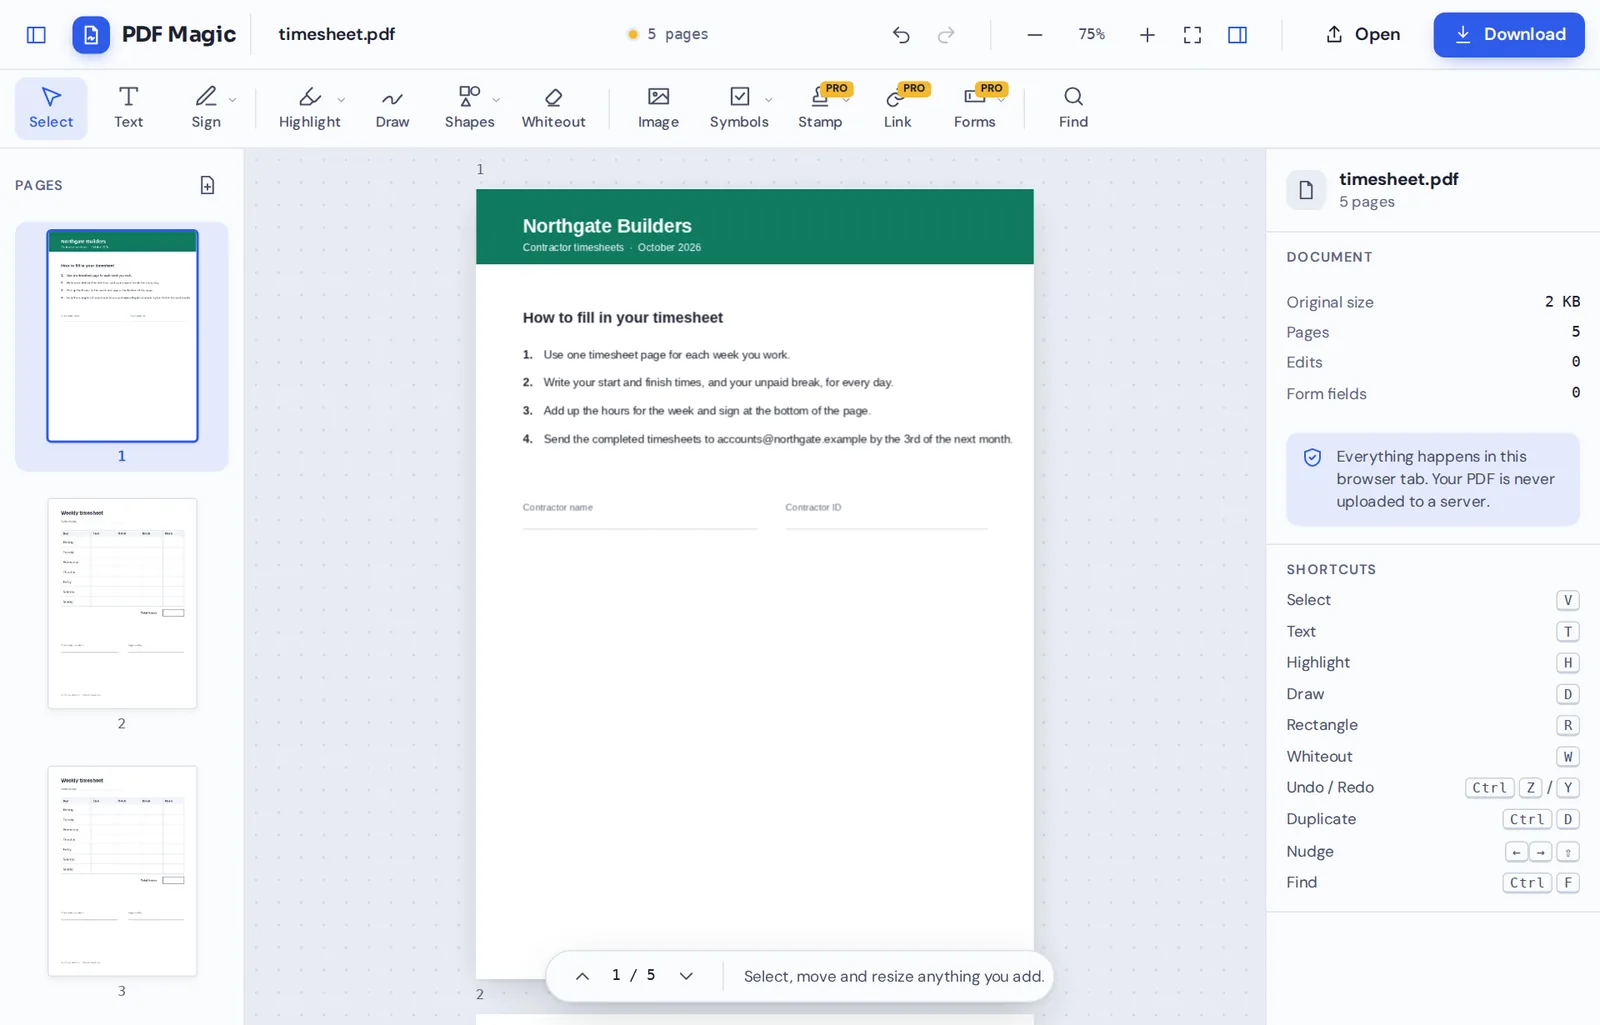Jump to page 3 thumbnail
The height and width of the screenshot is (1025, 1600).
point(122,871)
